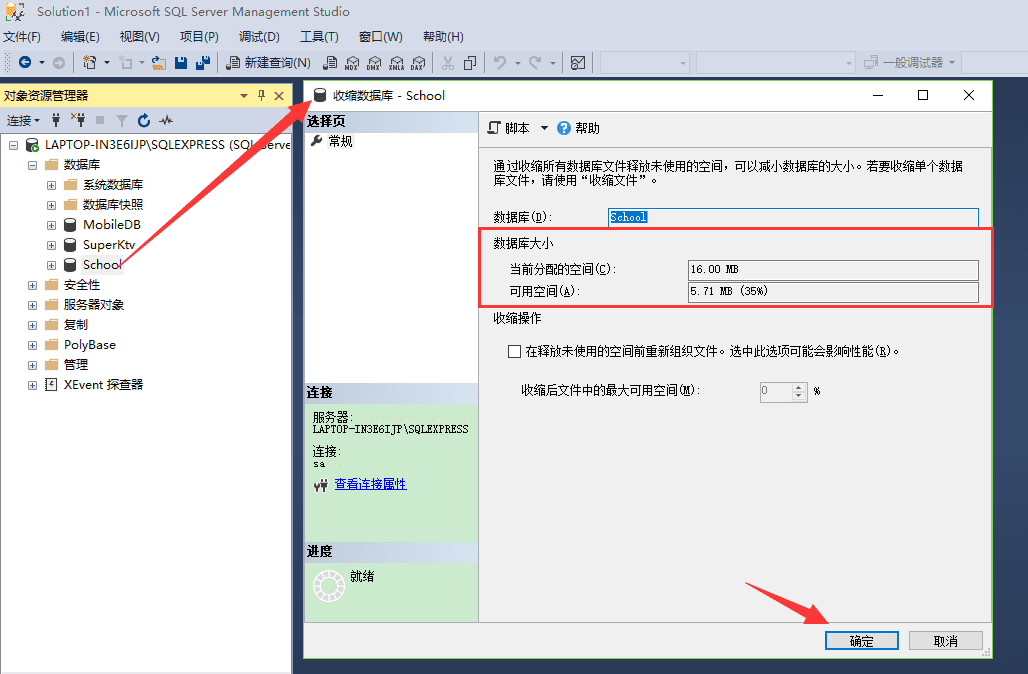Collapse the LAPTOP-IN3E6IJP server node

point(13,145)
